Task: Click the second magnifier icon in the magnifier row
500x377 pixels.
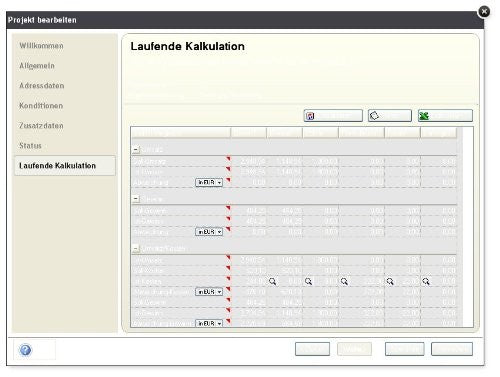Action: pyautogui.click(x=309, y=282)
